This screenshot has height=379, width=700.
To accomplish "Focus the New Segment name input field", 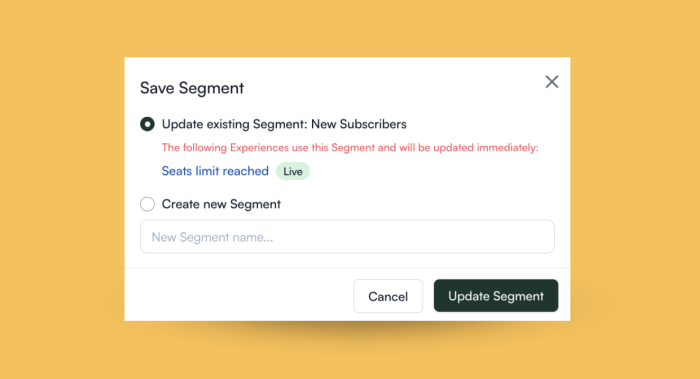I will (x=347, y=237).
